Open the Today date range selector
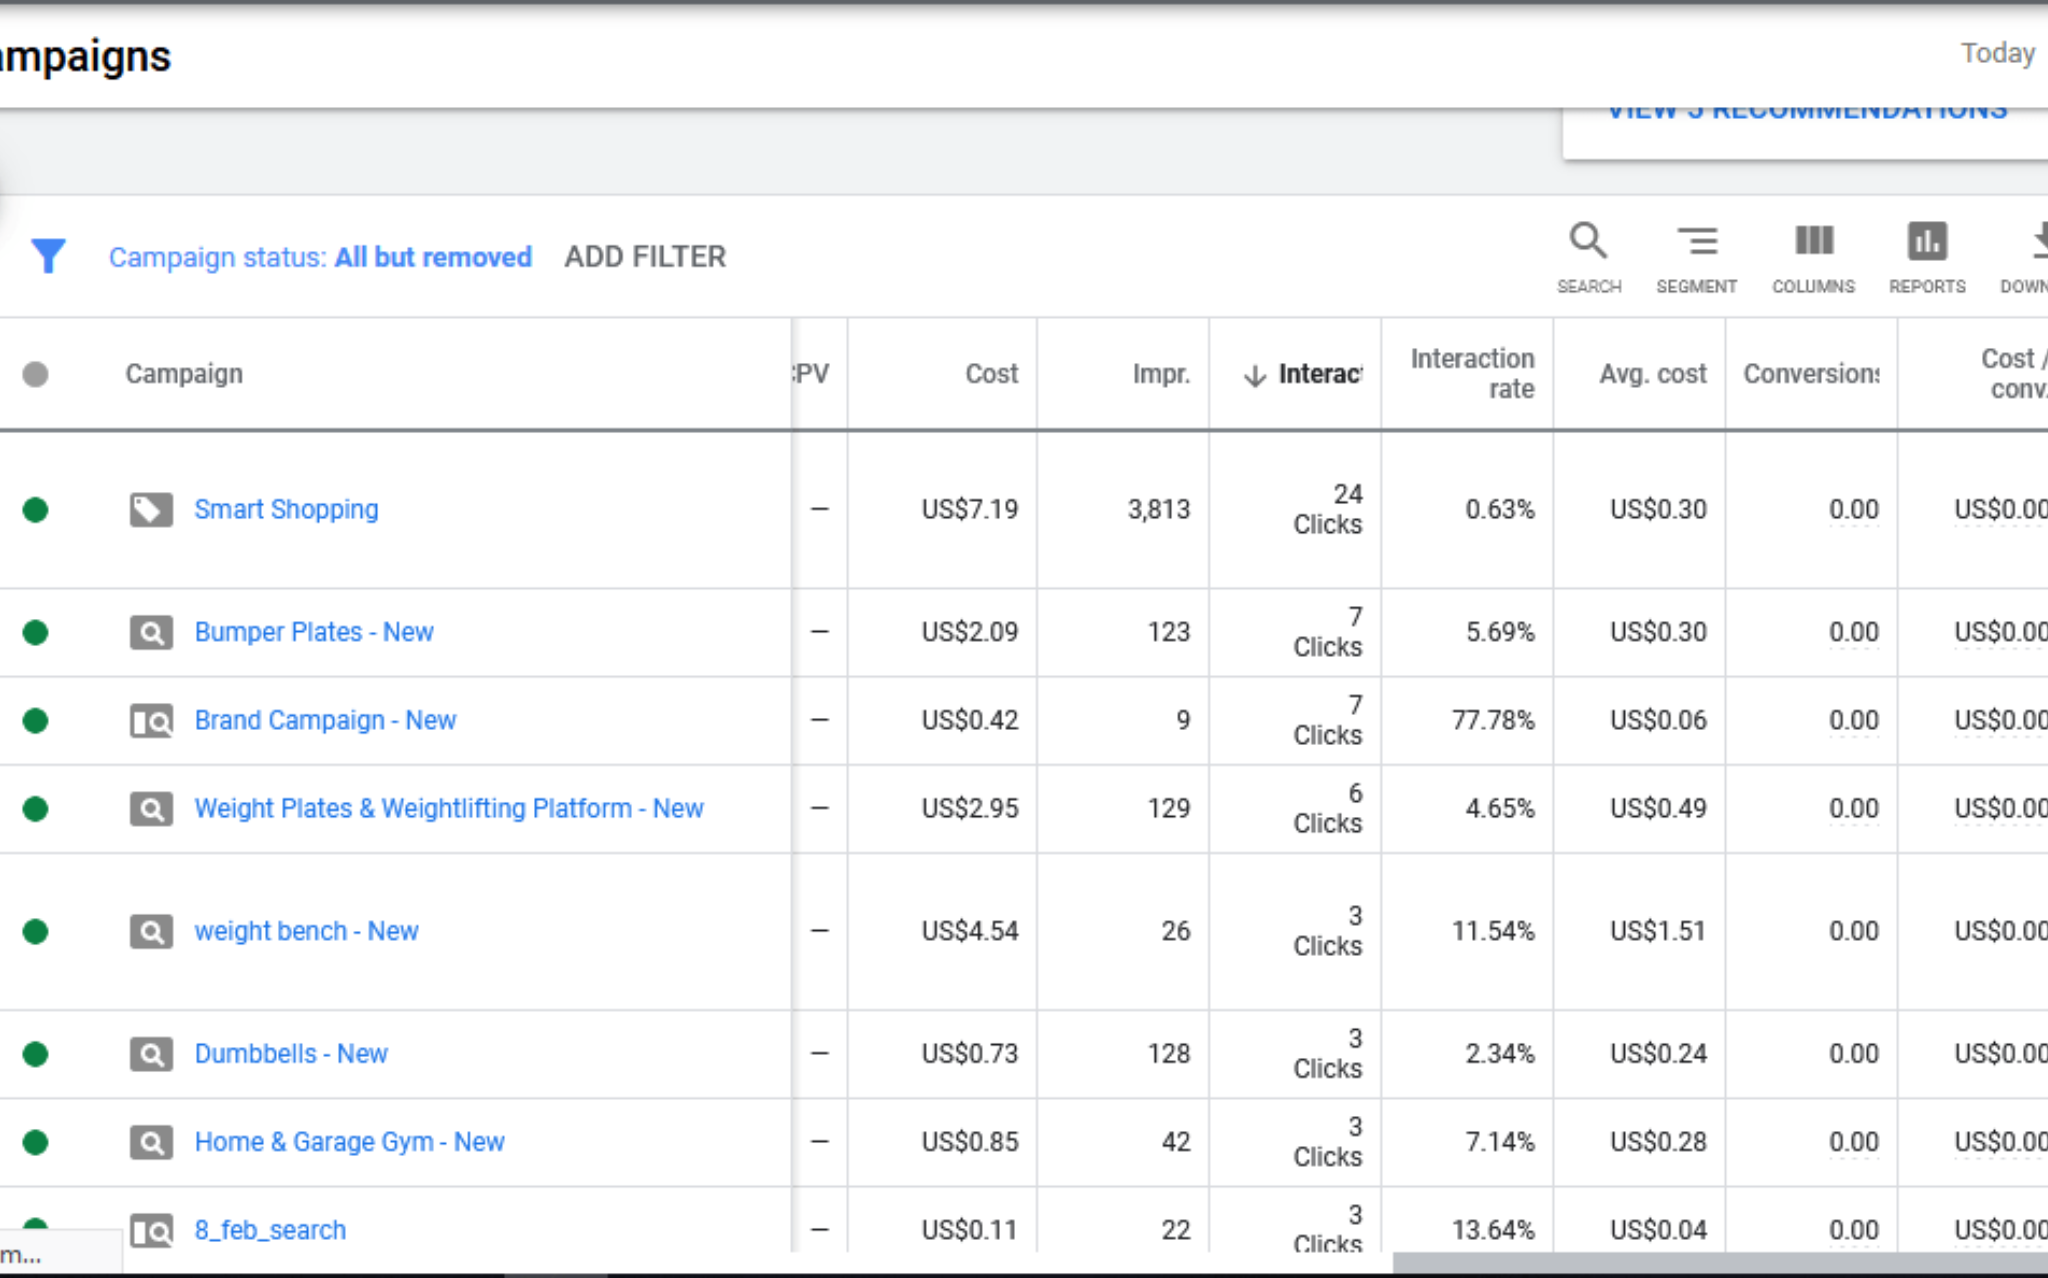Image resolution: width=2048 pixels, height=1278 pixels. (x=1997, y=53)
